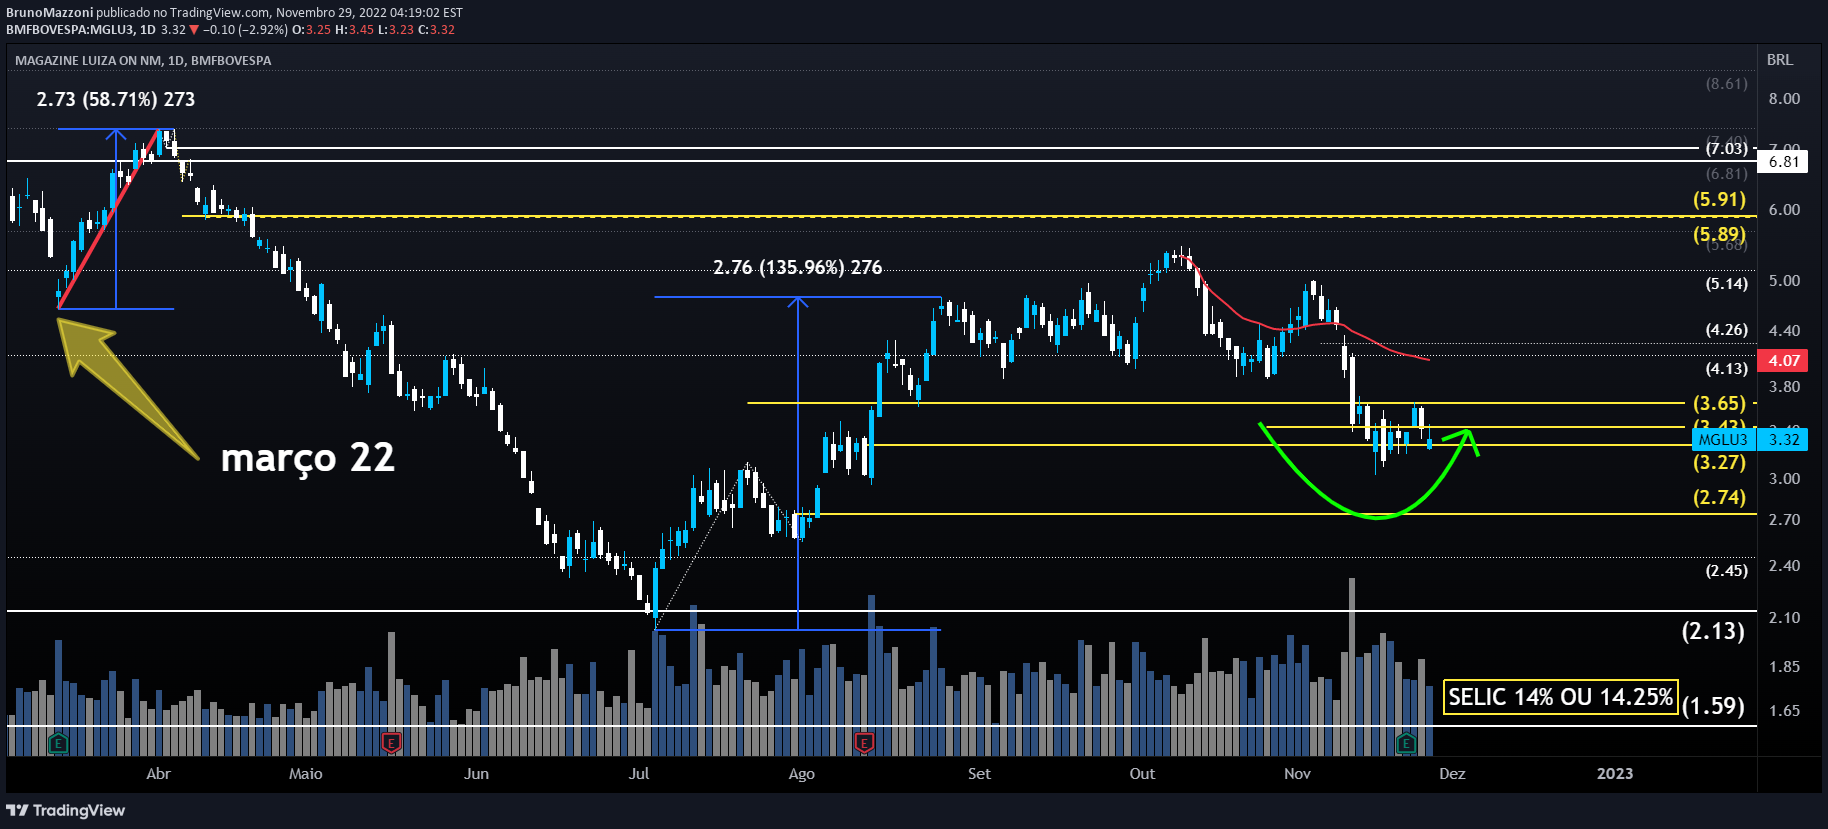Click the 5.00 price scale value

point(1784,281)
